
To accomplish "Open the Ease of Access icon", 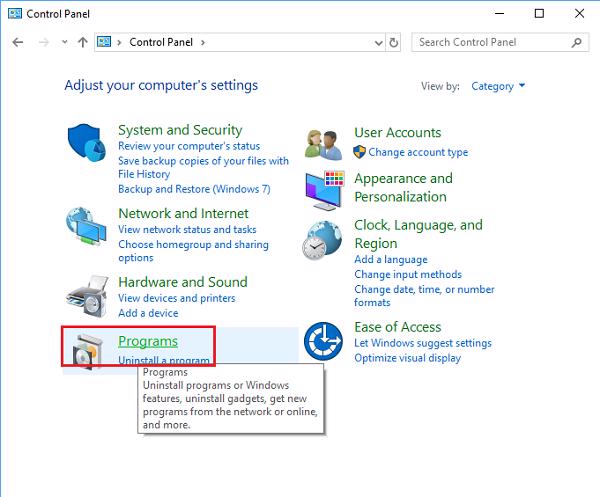I will click(323, 341).
